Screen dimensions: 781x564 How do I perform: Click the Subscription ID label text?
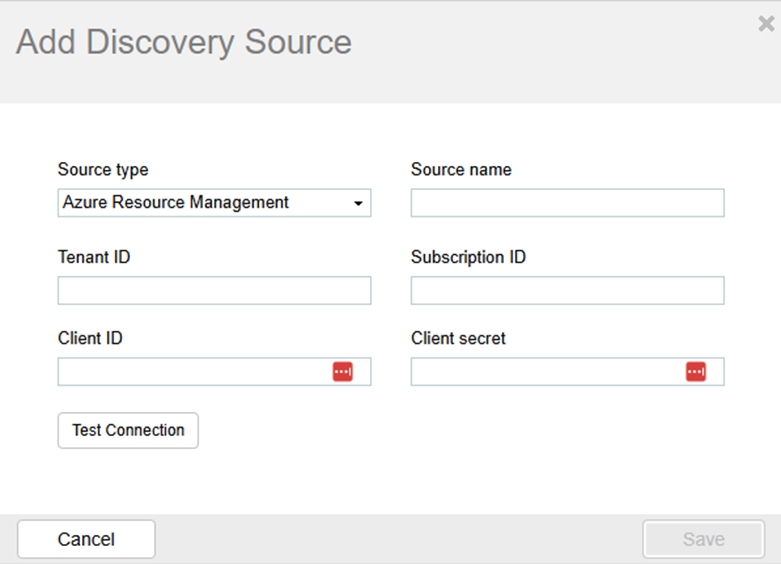pos(468,257)
